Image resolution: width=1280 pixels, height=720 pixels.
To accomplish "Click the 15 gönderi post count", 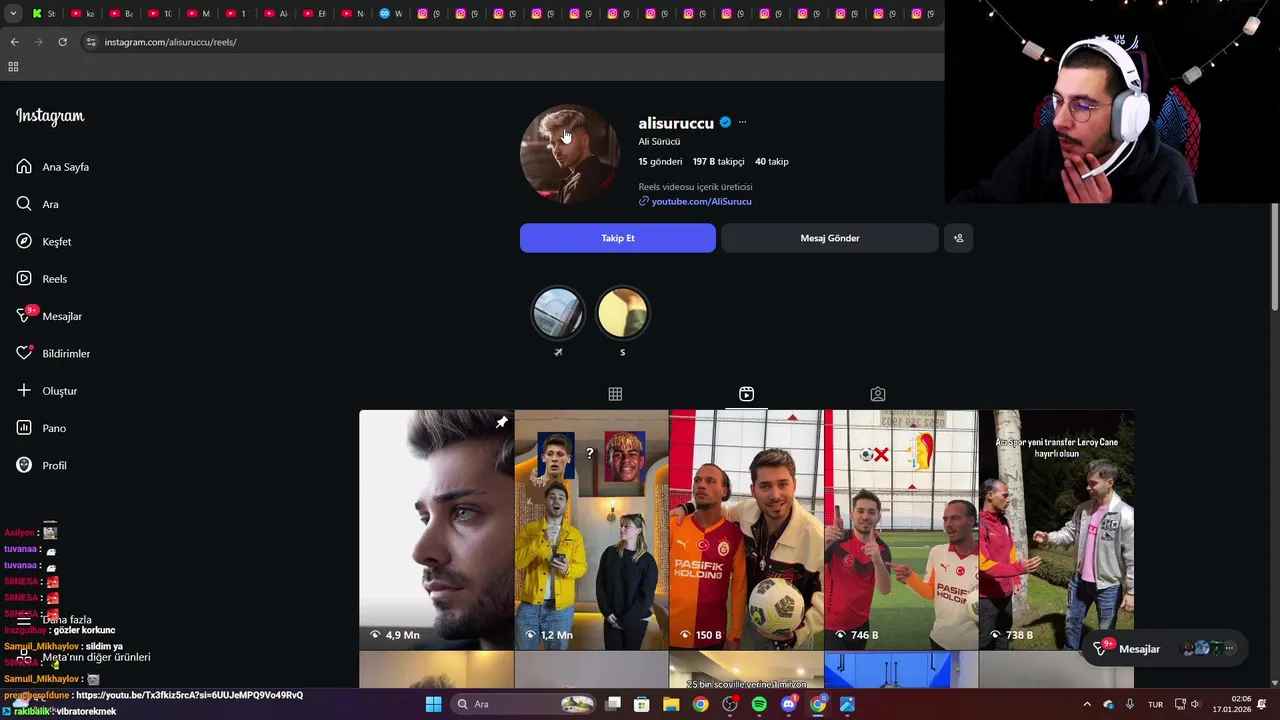I will (x=660, y=161).
